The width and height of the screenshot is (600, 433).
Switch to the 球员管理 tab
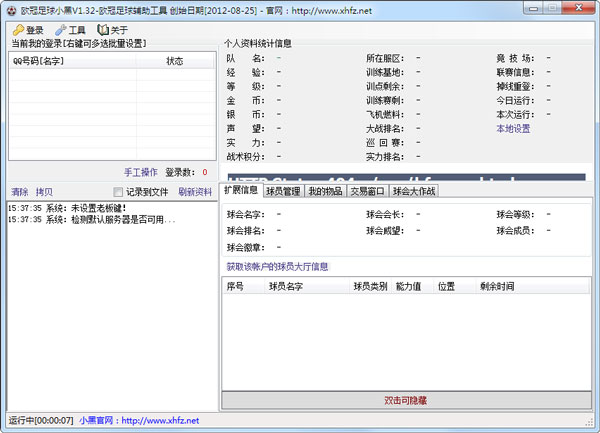(283, 191)
